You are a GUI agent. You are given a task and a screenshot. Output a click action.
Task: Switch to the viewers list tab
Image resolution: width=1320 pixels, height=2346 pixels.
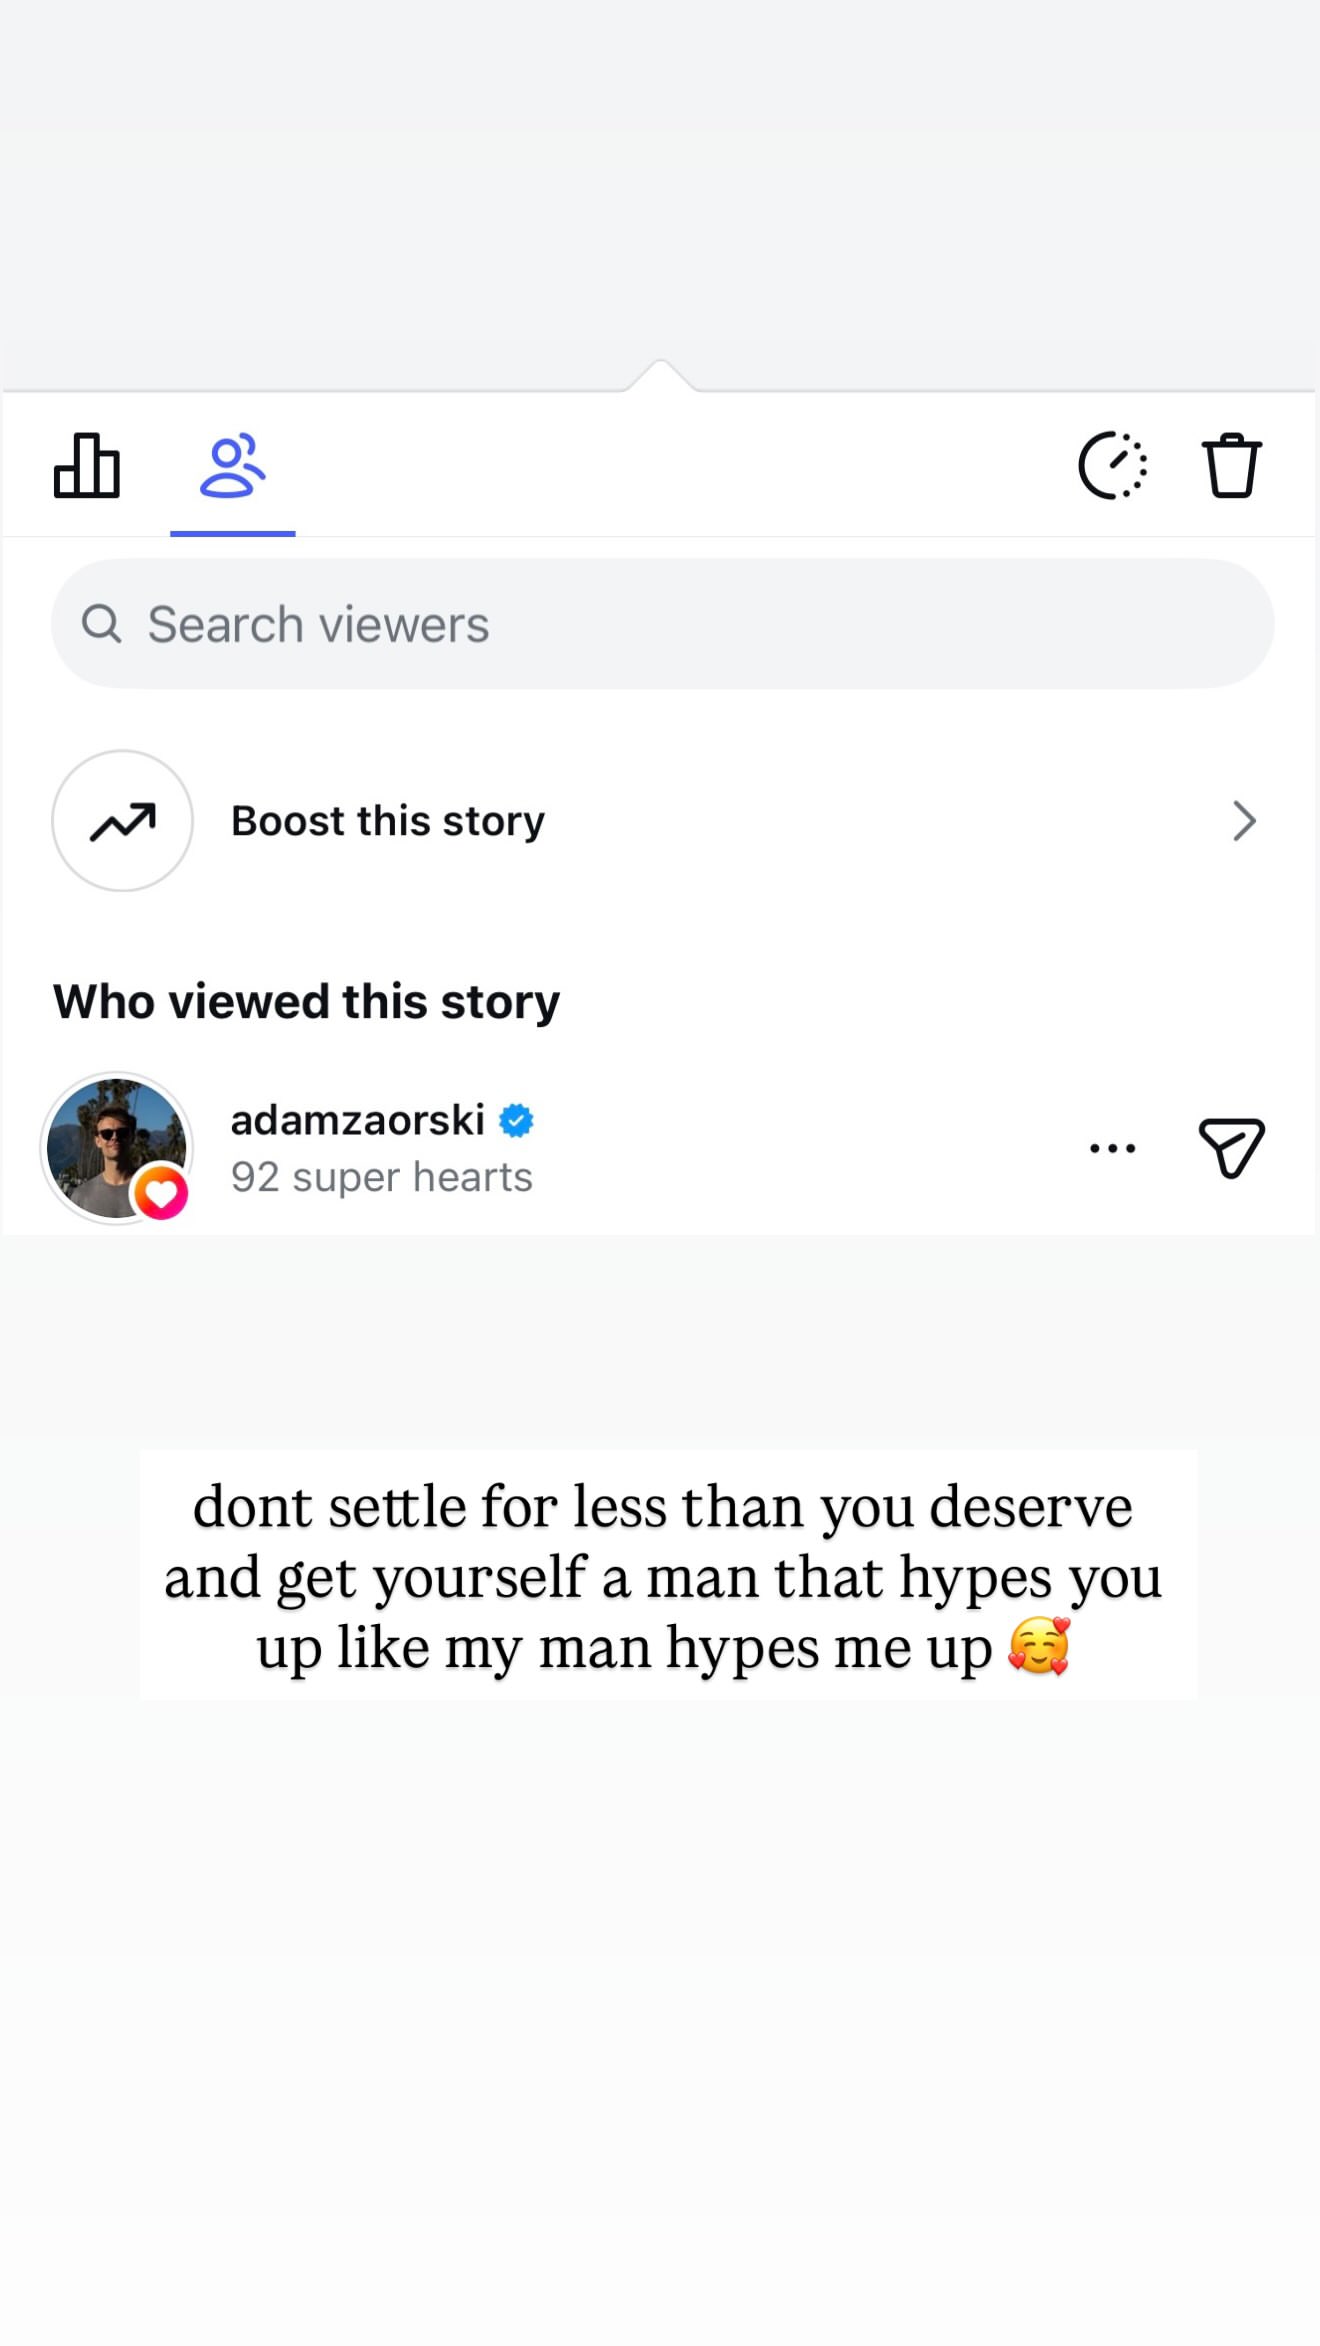coord(232,466)
